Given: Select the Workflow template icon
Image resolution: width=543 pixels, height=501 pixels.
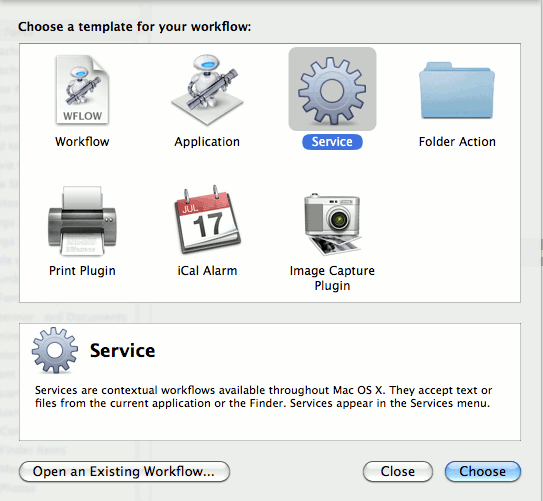Looking at the screenshot, I should click(x=82, y=89).
